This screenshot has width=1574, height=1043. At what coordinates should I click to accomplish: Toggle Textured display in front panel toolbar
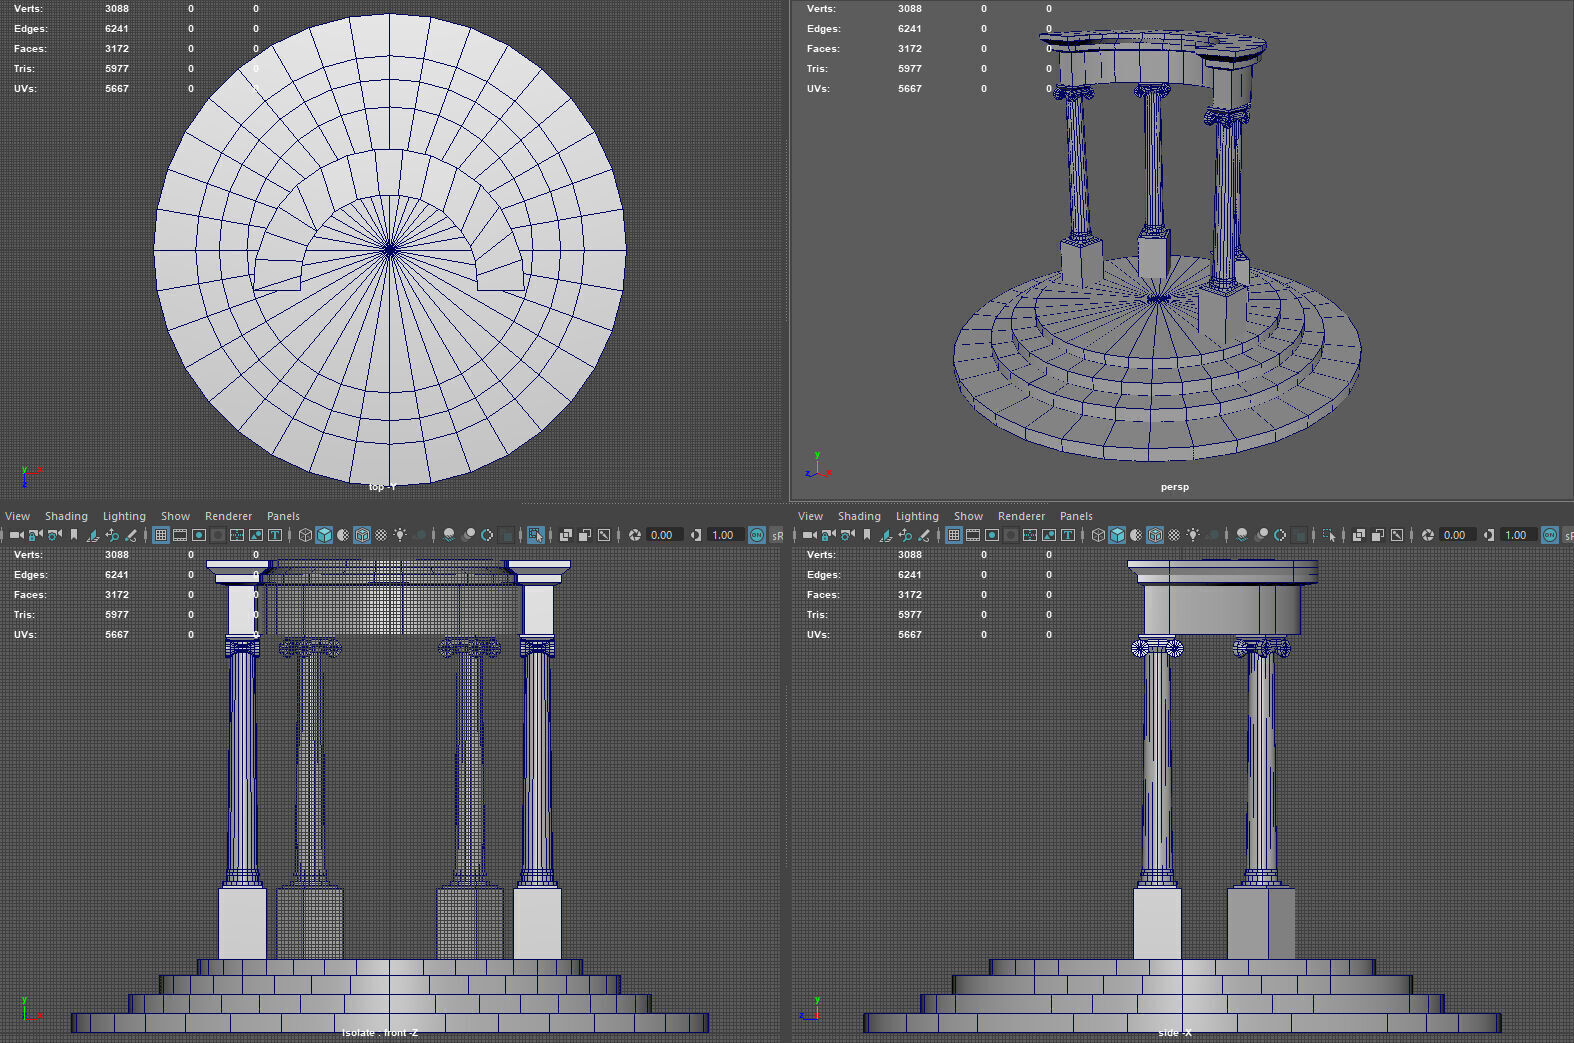381,535
